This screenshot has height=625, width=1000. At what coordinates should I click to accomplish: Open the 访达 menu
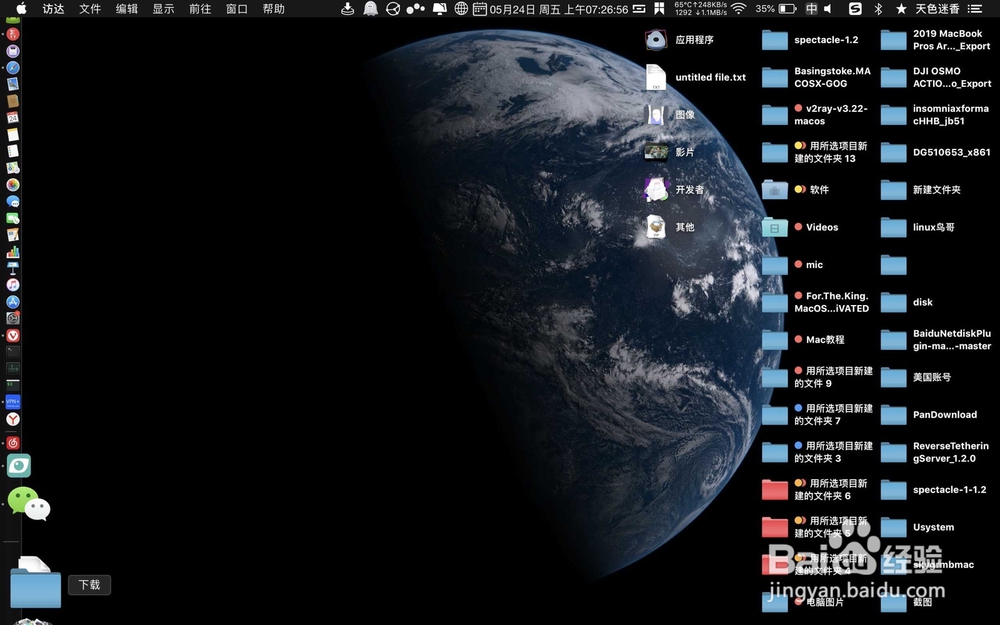click(53, 9)
